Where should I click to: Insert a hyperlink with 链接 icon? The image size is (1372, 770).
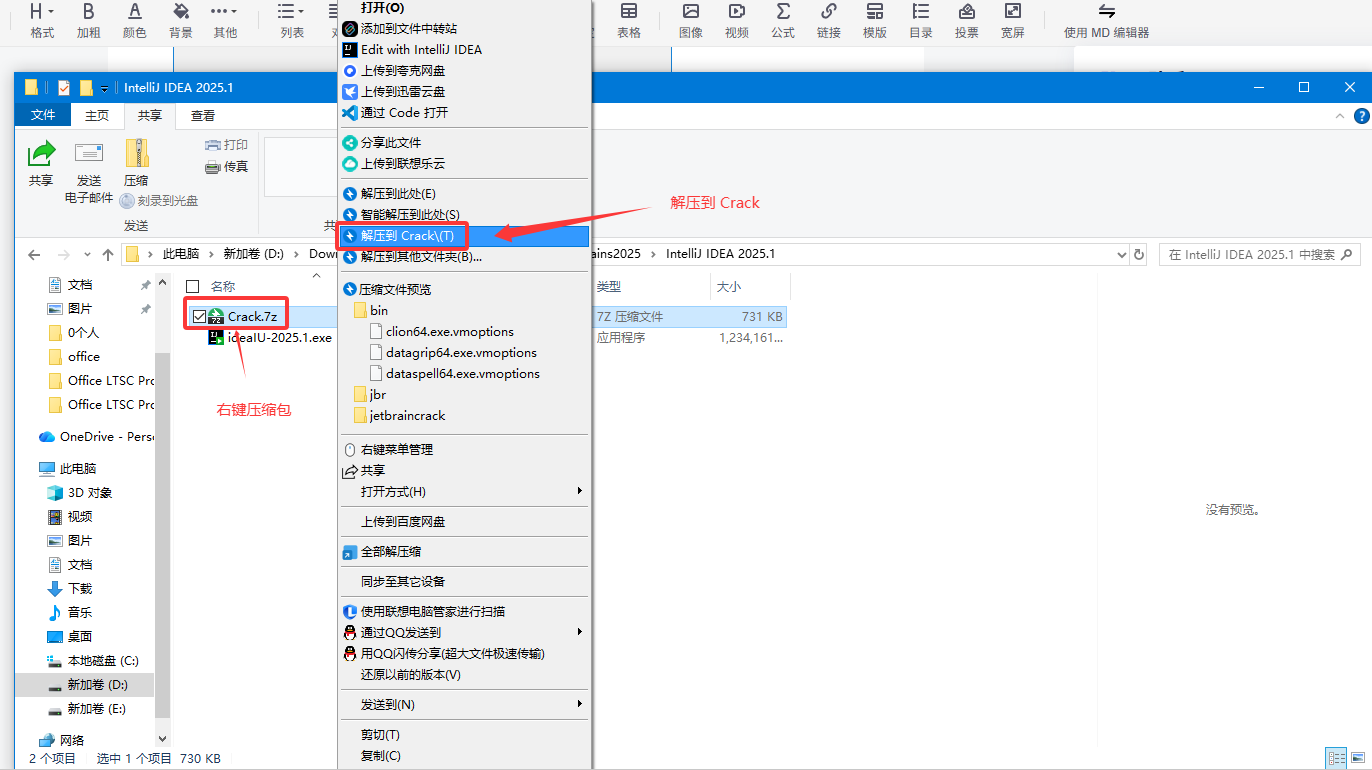point(829,12)
